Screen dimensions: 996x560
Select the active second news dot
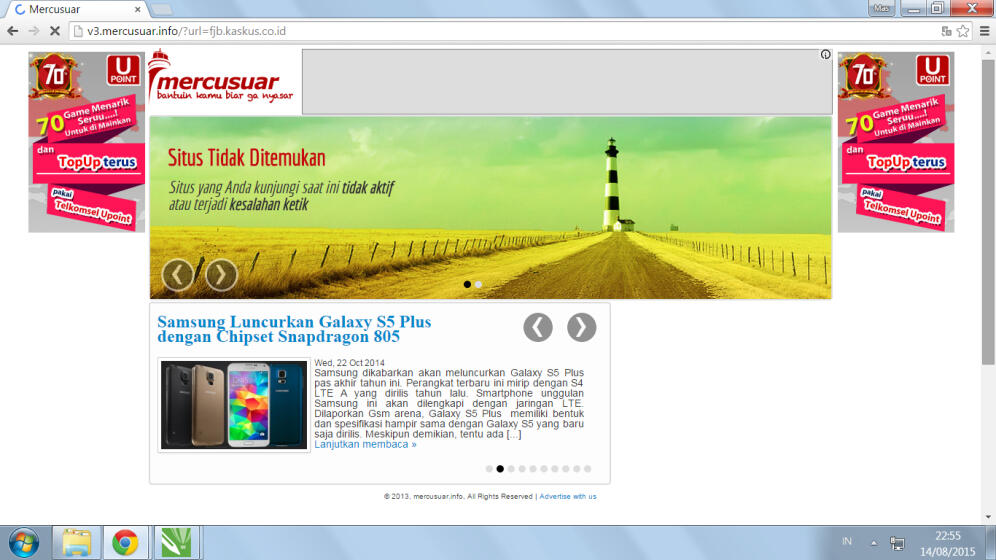[x=500, y=469]
